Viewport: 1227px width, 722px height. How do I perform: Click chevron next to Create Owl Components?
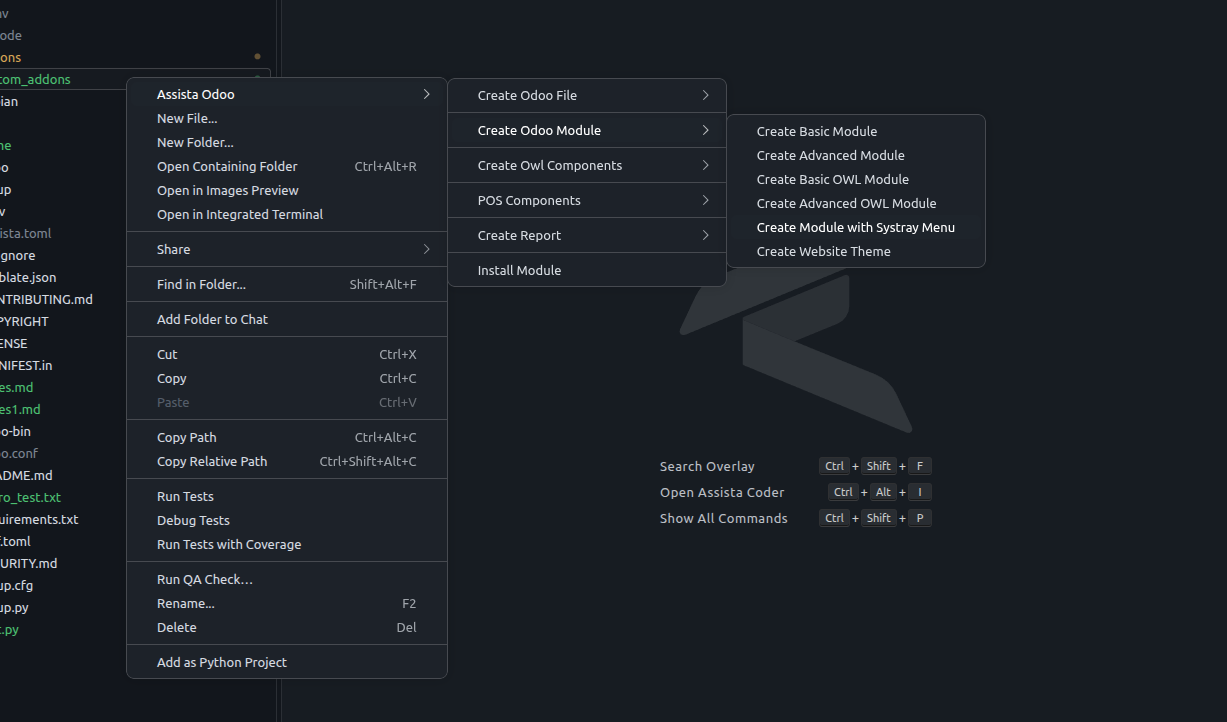click(705, 165)
